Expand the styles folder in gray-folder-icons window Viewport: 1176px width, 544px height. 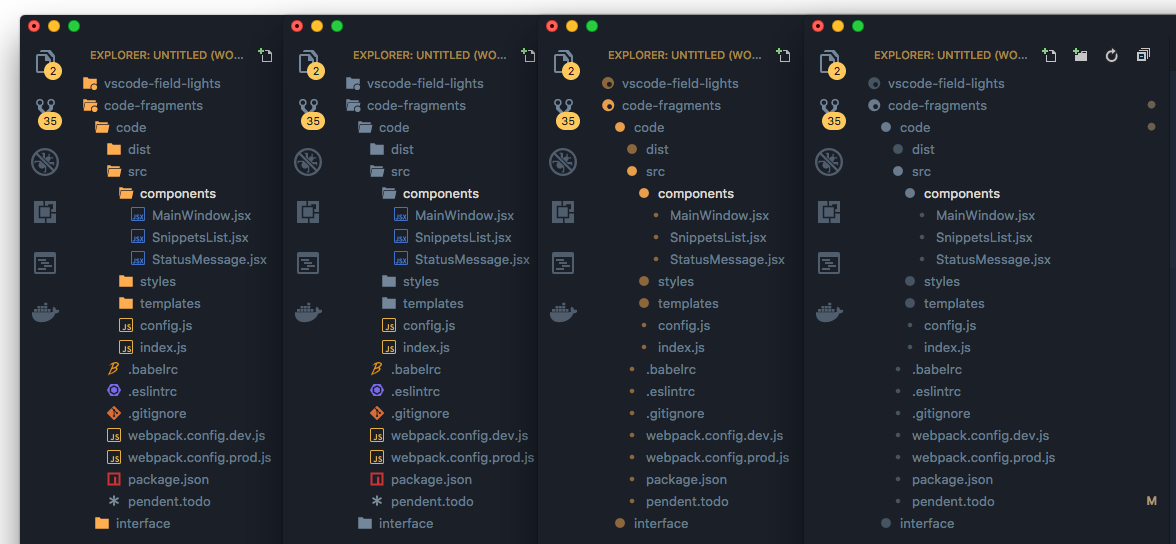[410, 281]
